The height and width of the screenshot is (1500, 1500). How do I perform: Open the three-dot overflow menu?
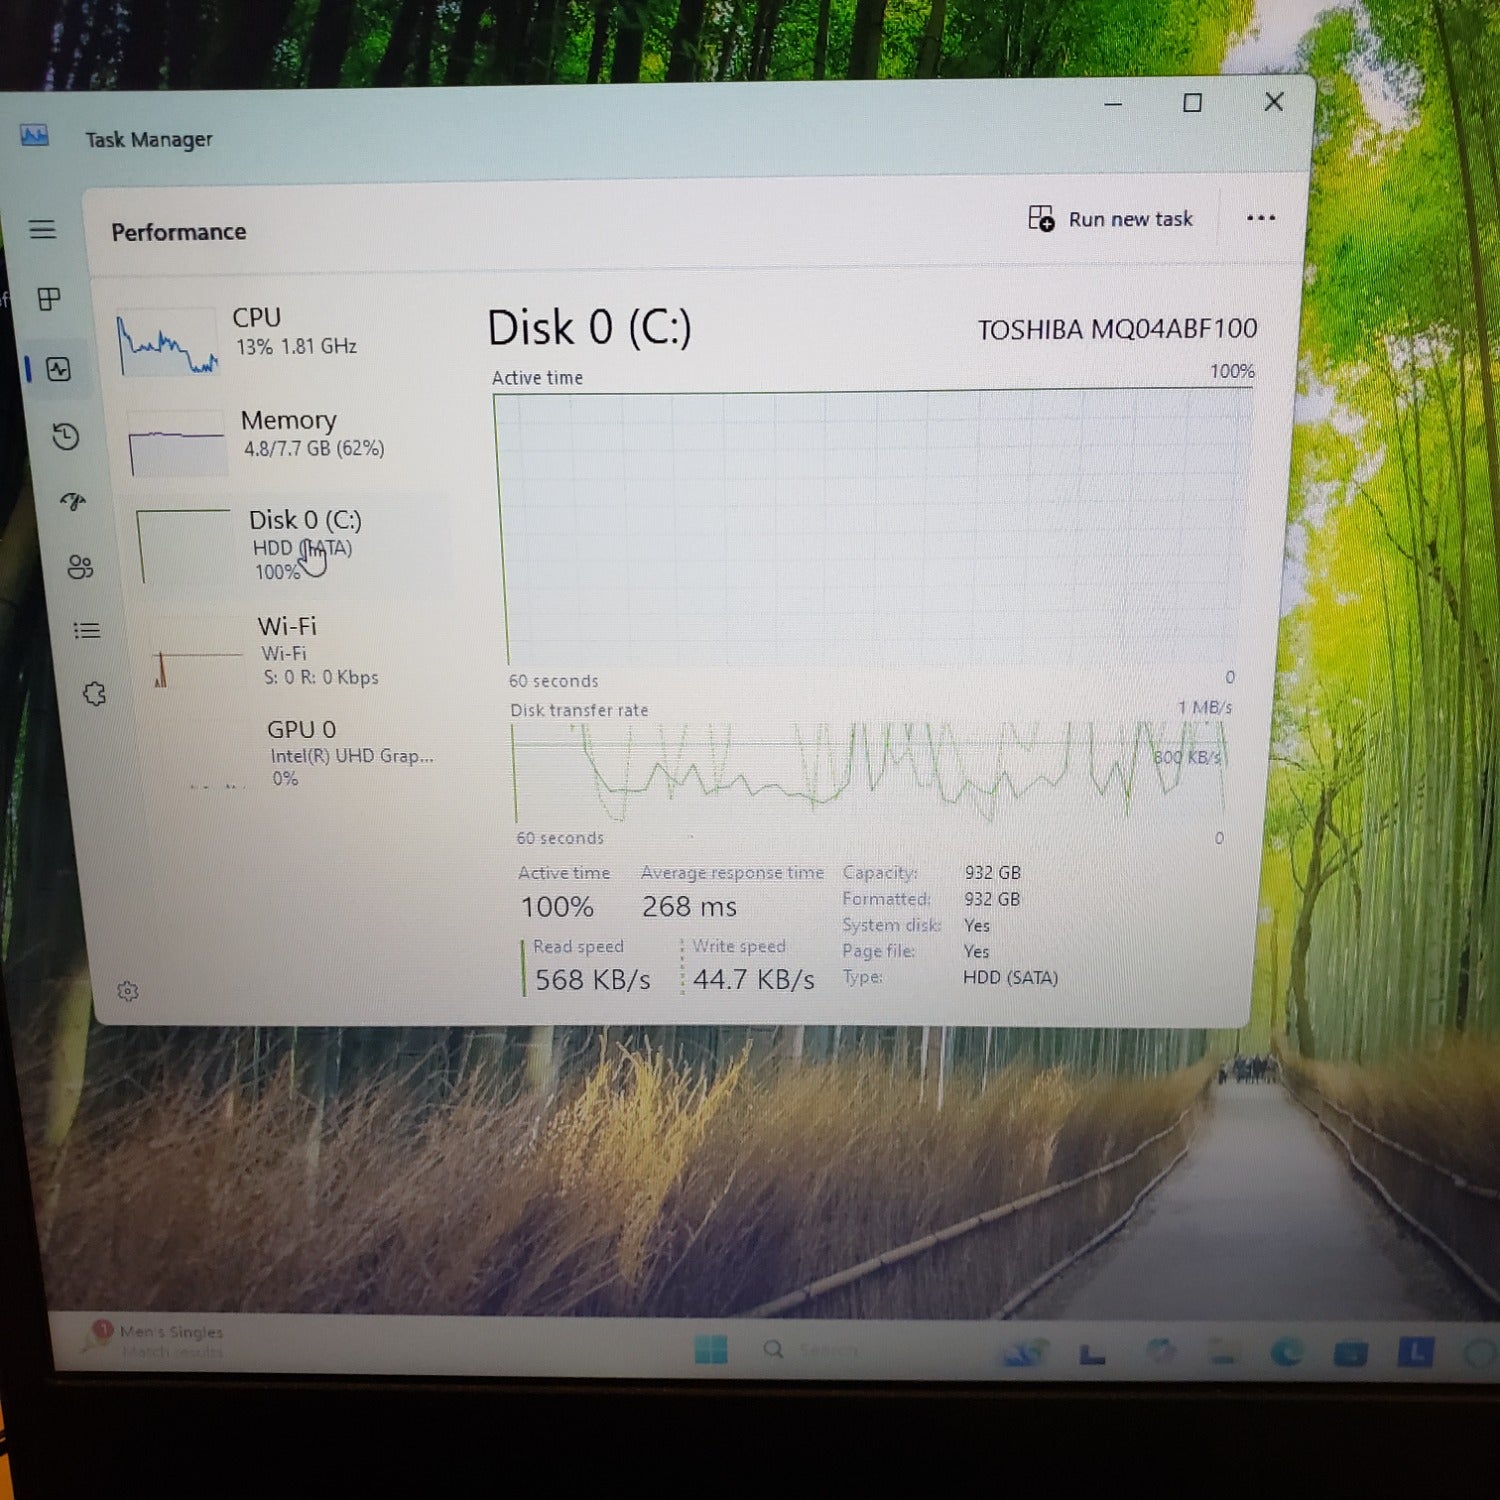[1262, 218]
